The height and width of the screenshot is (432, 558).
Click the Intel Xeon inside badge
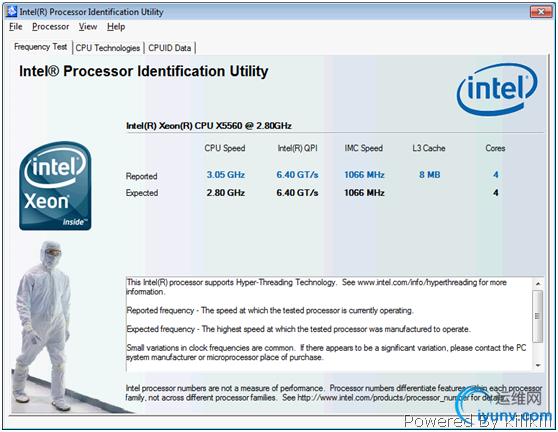click(x=55, y=186)
